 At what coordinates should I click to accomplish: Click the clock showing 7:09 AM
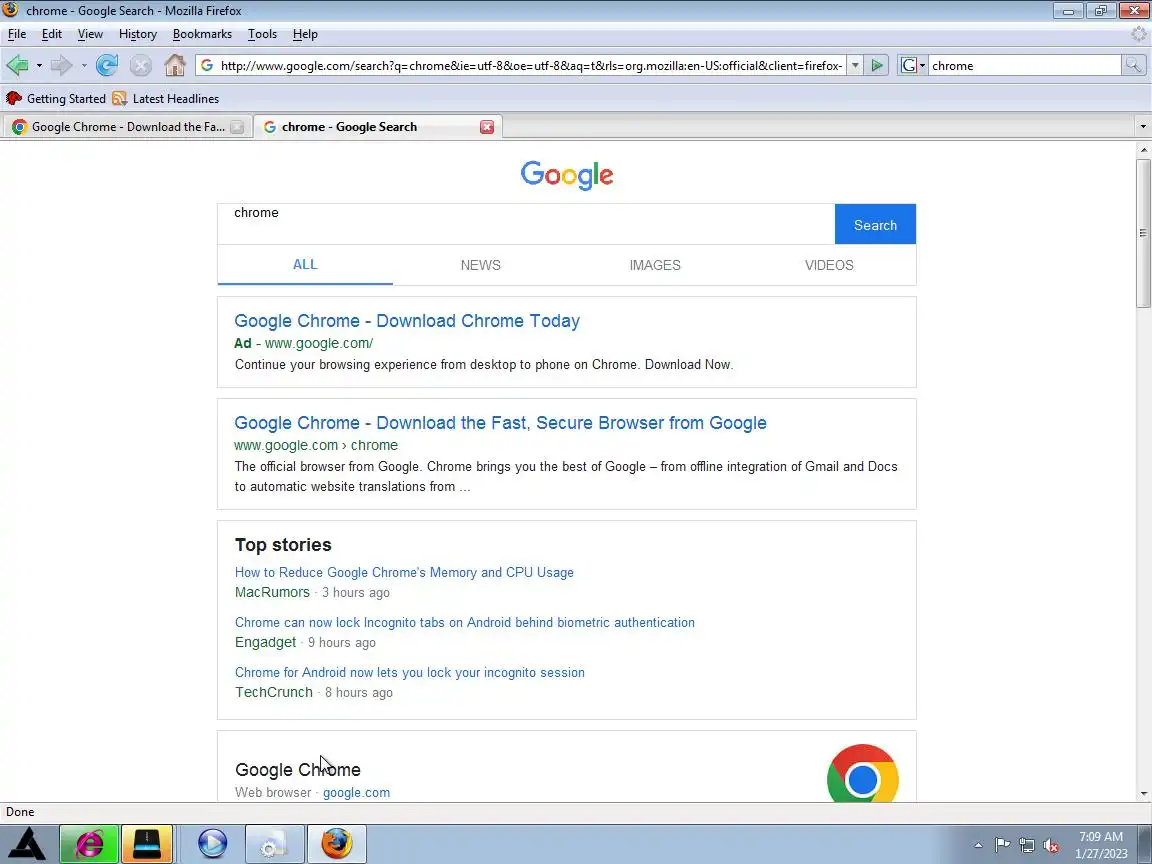(x=1101, y=844)
